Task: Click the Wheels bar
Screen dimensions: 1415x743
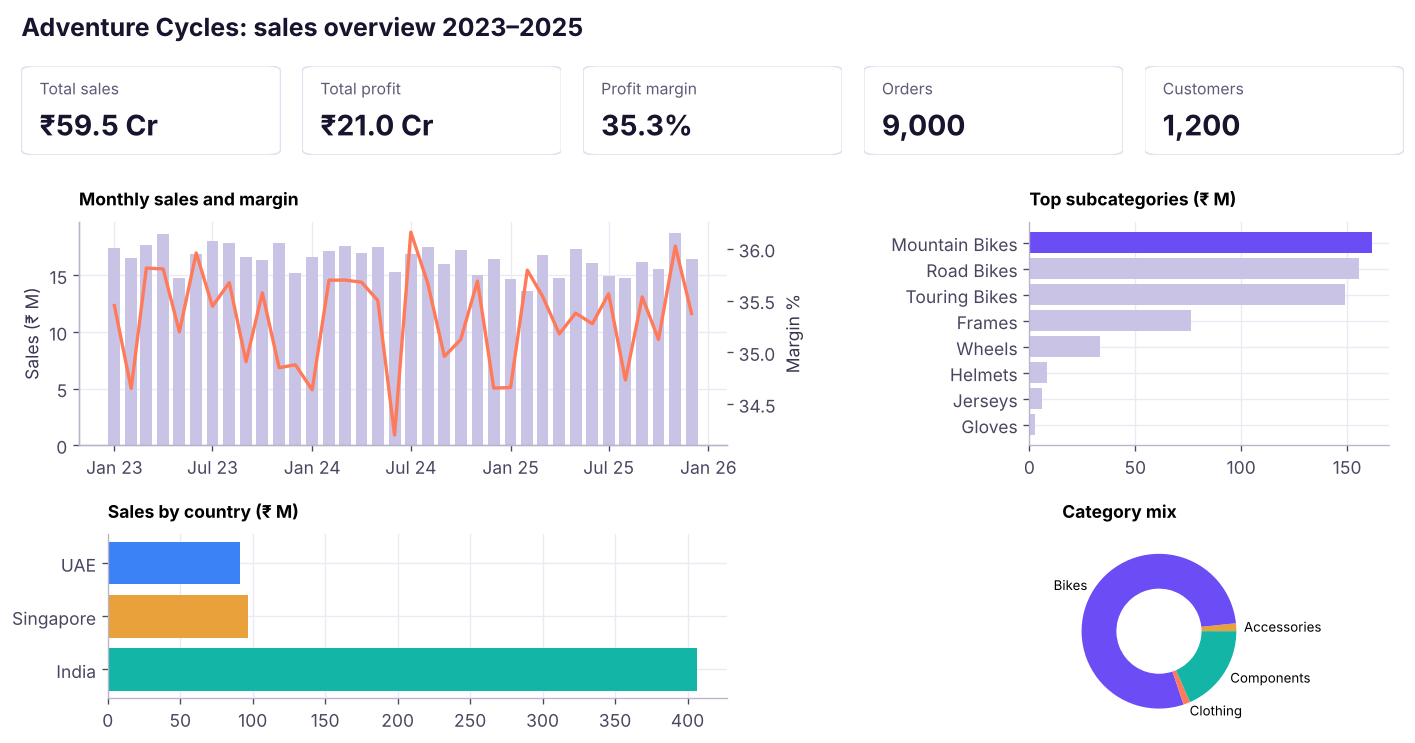Action: 1064,347
